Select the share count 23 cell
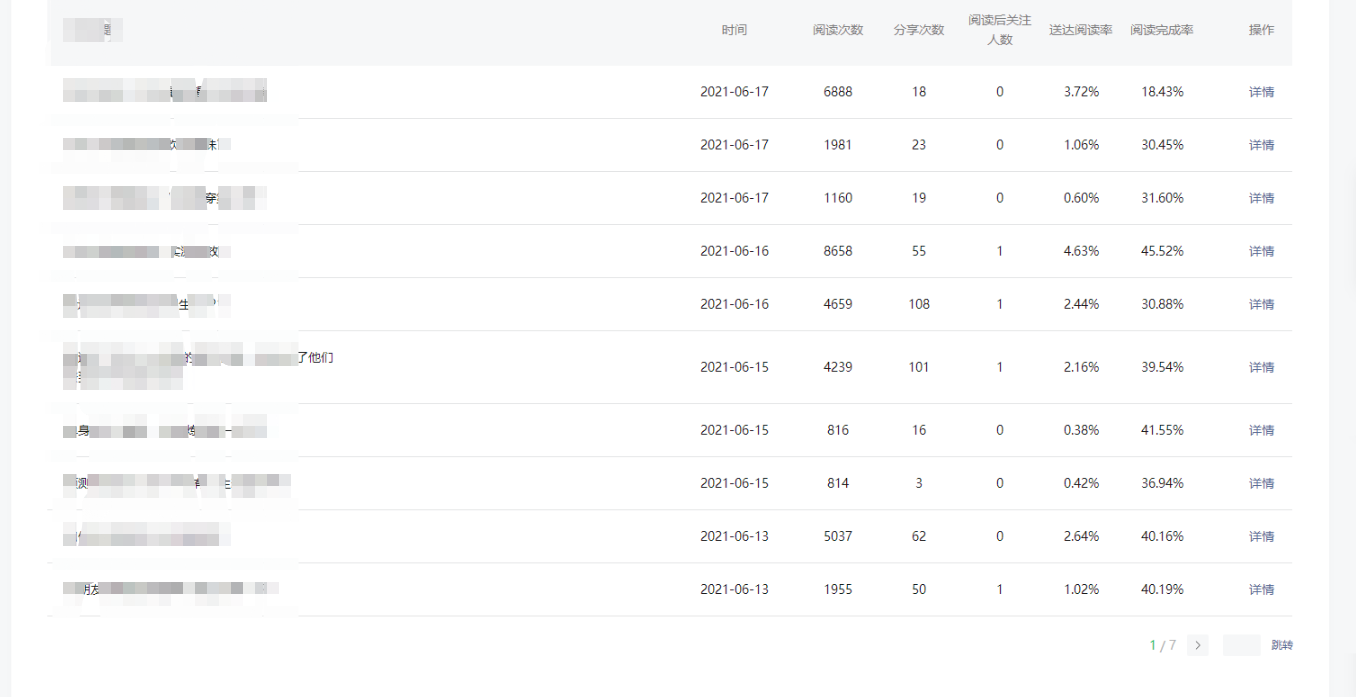This screenshot has height=697, width=1356. tap(919, 145)
